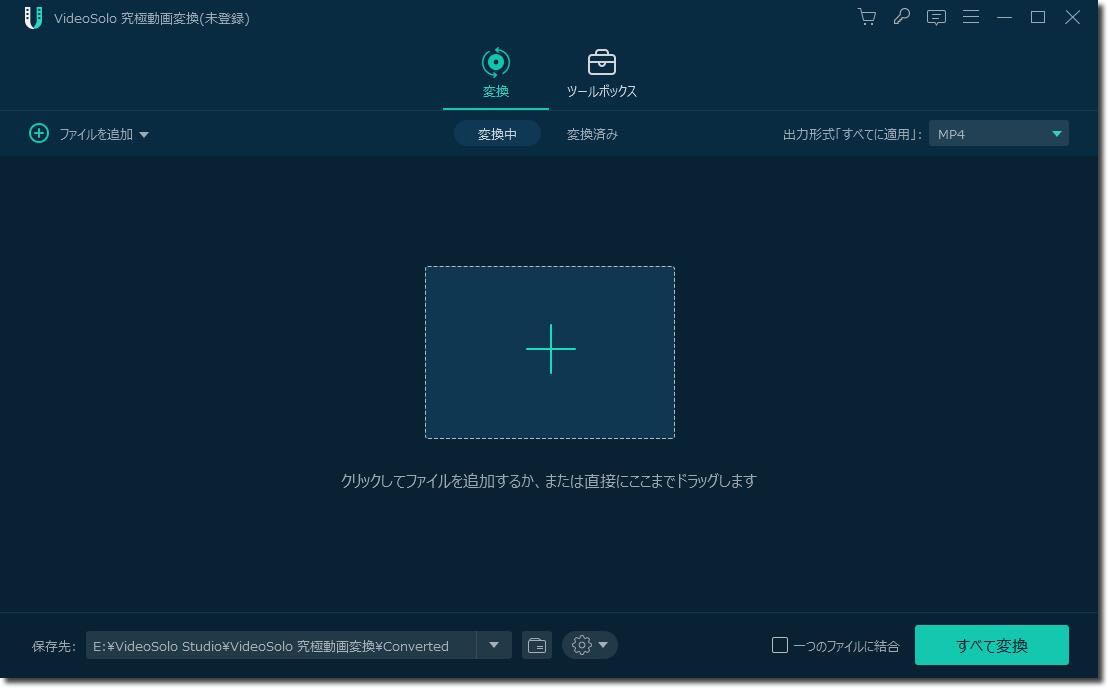The image size is (1108, 688).
Task: Open output folder with folder icon
Action: (x=537, y=645)
